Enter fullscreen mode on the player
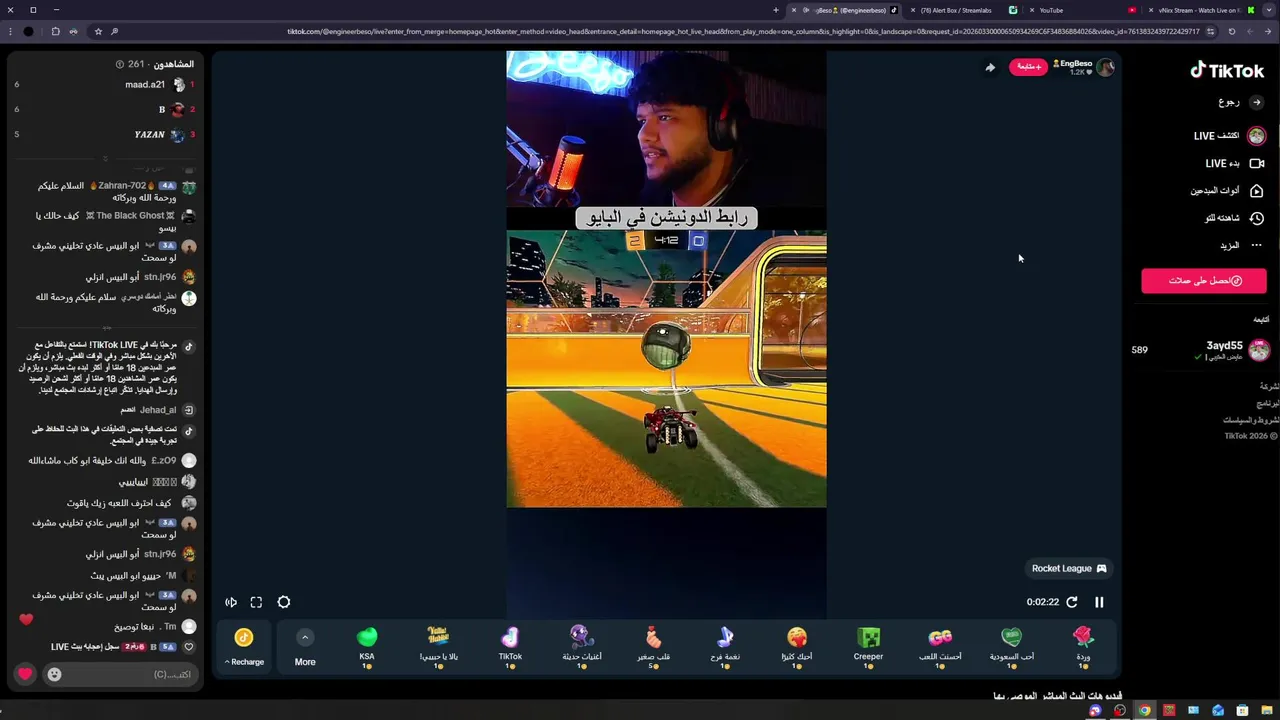 pyautogui.click(x=256, y=602)
